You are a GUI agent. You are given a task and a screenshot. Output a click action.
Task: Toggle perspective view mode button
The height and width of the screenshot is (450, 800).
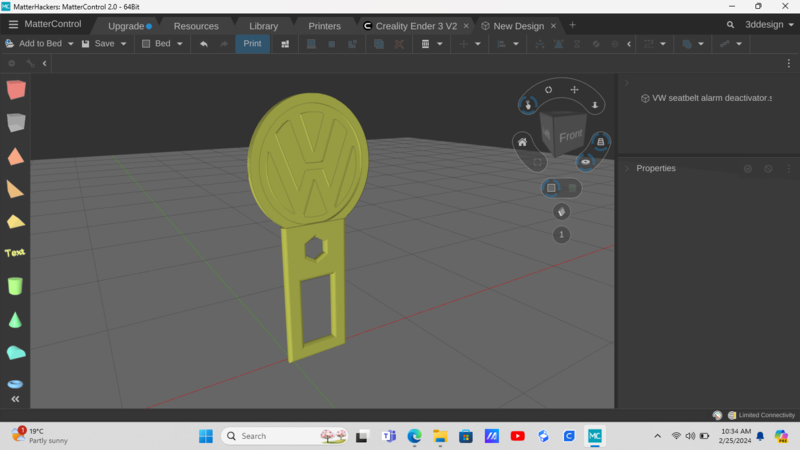tap(551, 187)
